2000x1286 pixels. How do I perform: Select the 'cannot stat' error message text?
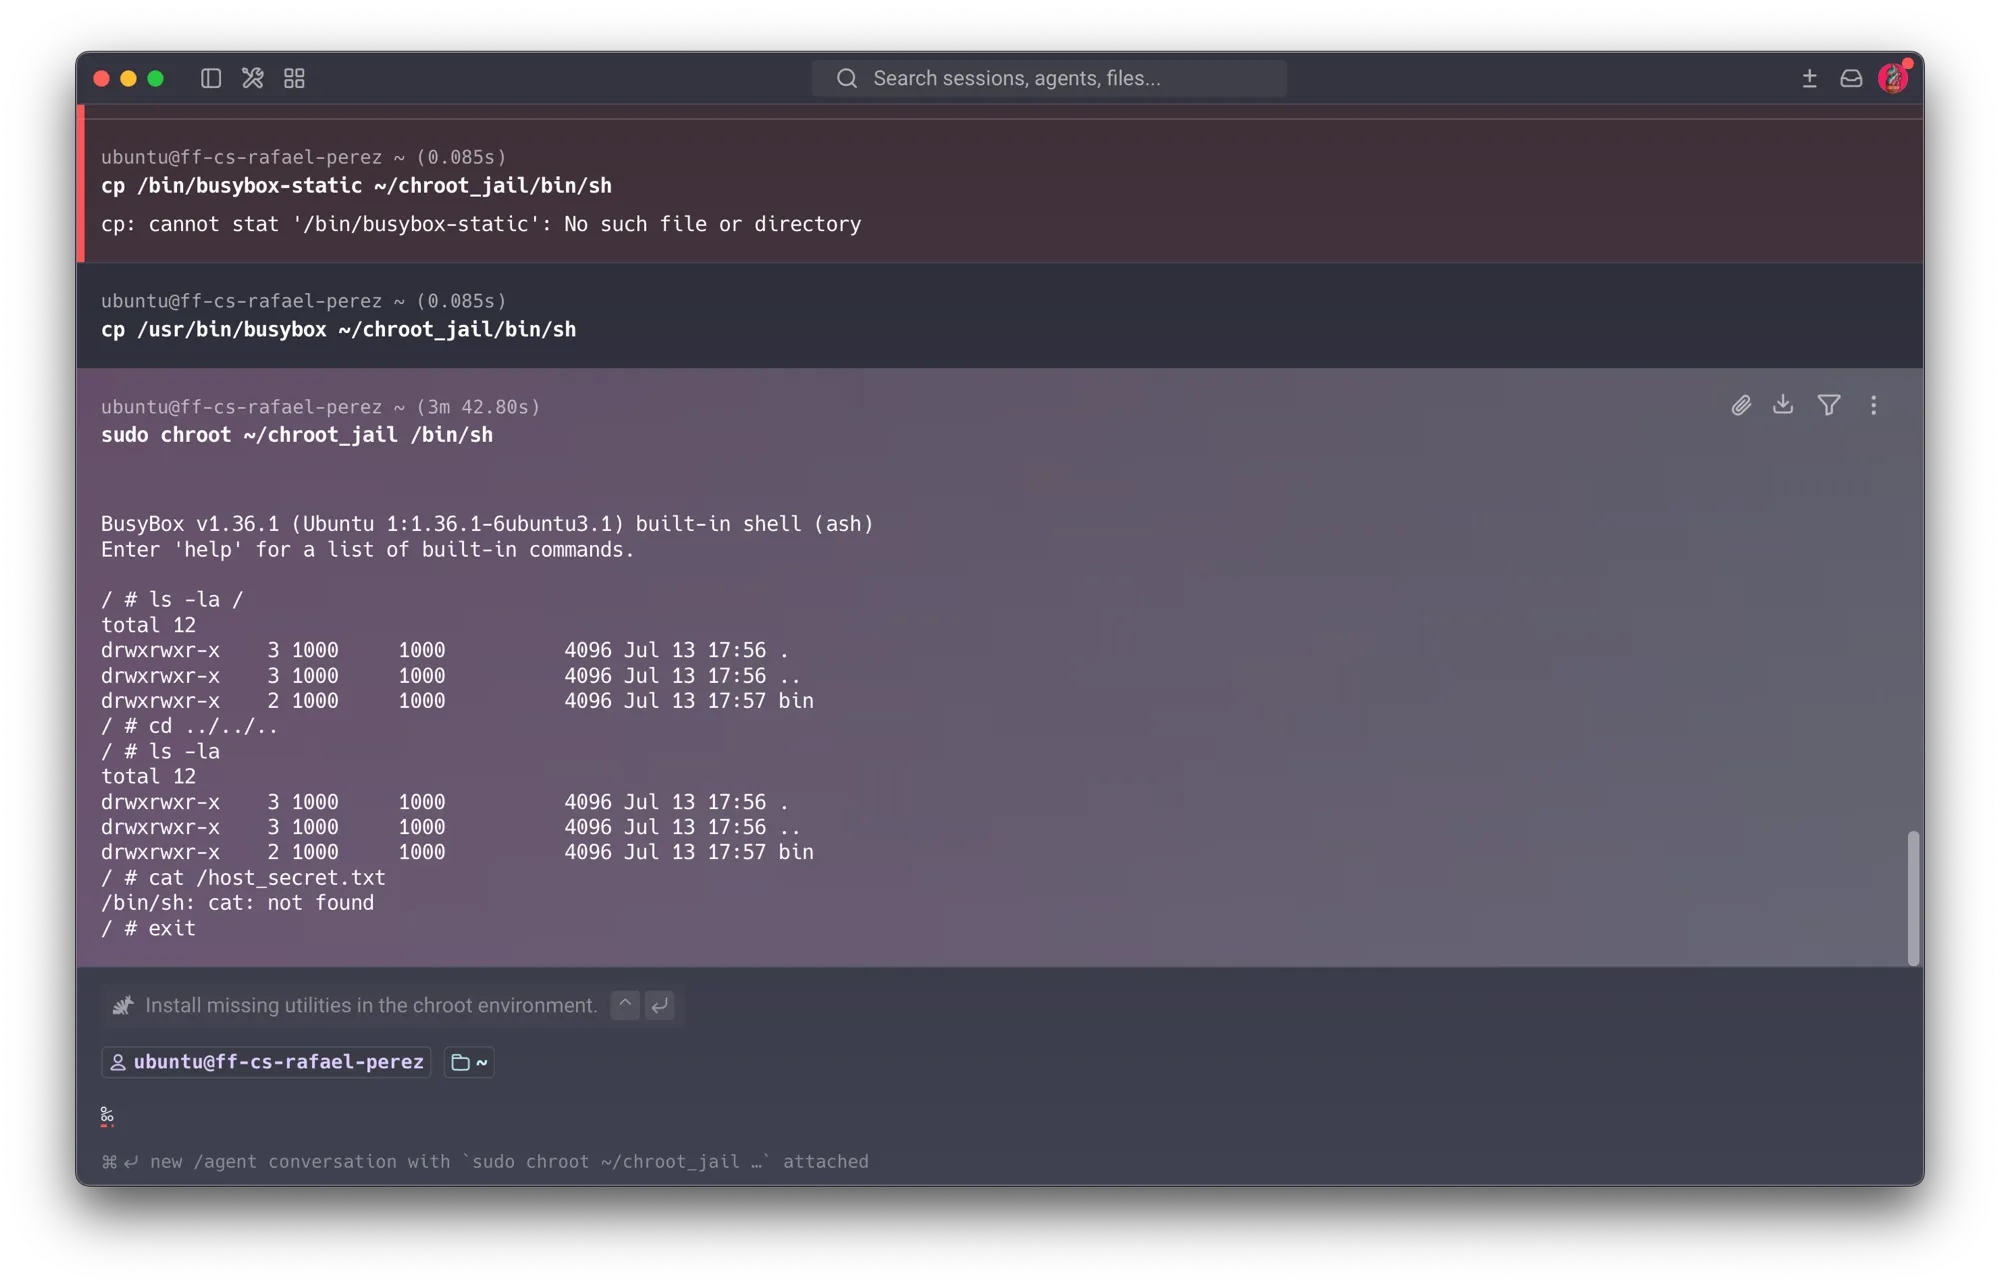point(481,224)
